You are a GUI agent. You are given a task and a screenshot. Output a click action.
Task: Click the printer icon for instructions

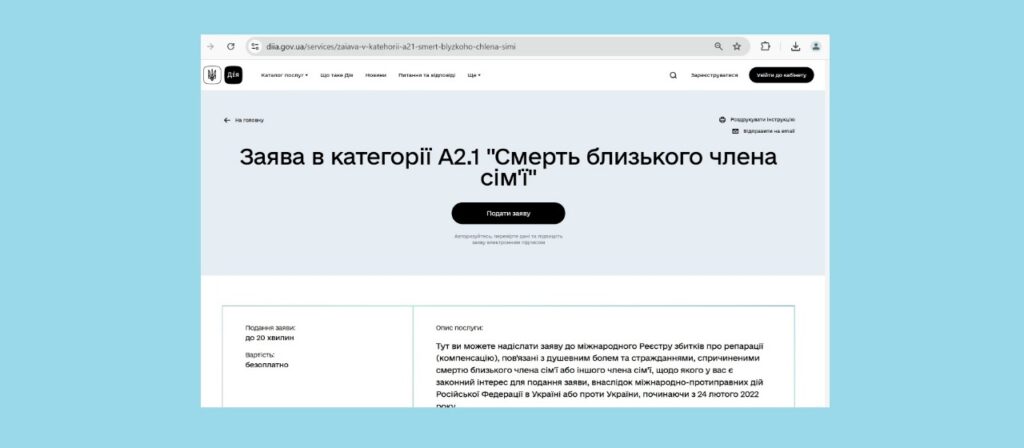[722, 120]
